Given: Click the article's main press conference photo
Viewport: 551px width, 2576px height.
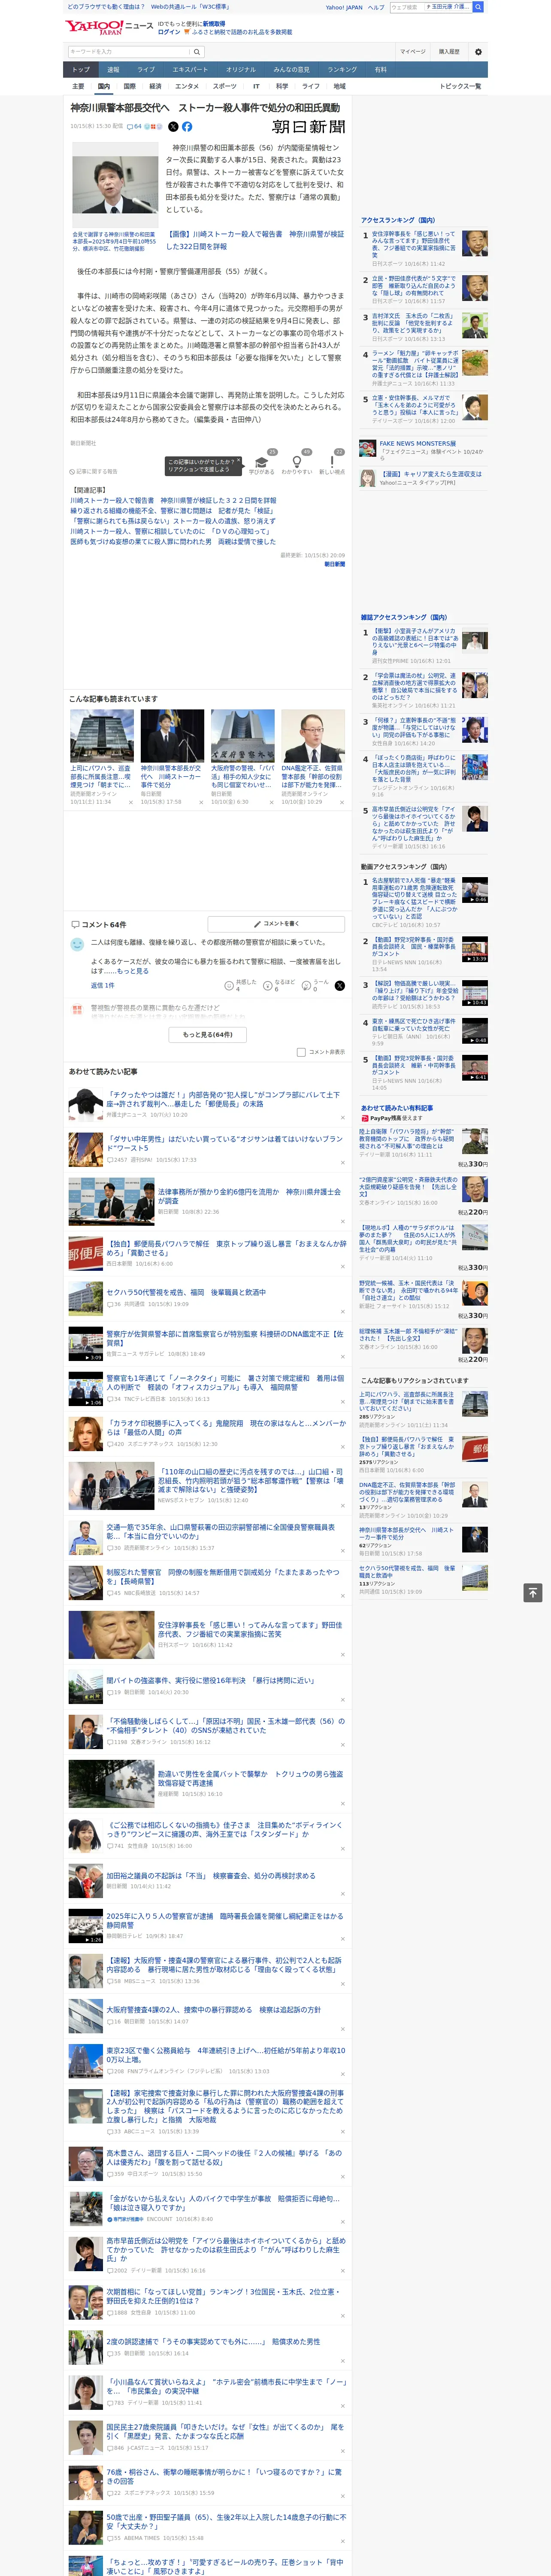Looking at the screenshot, I should click(x=115, y=186).
